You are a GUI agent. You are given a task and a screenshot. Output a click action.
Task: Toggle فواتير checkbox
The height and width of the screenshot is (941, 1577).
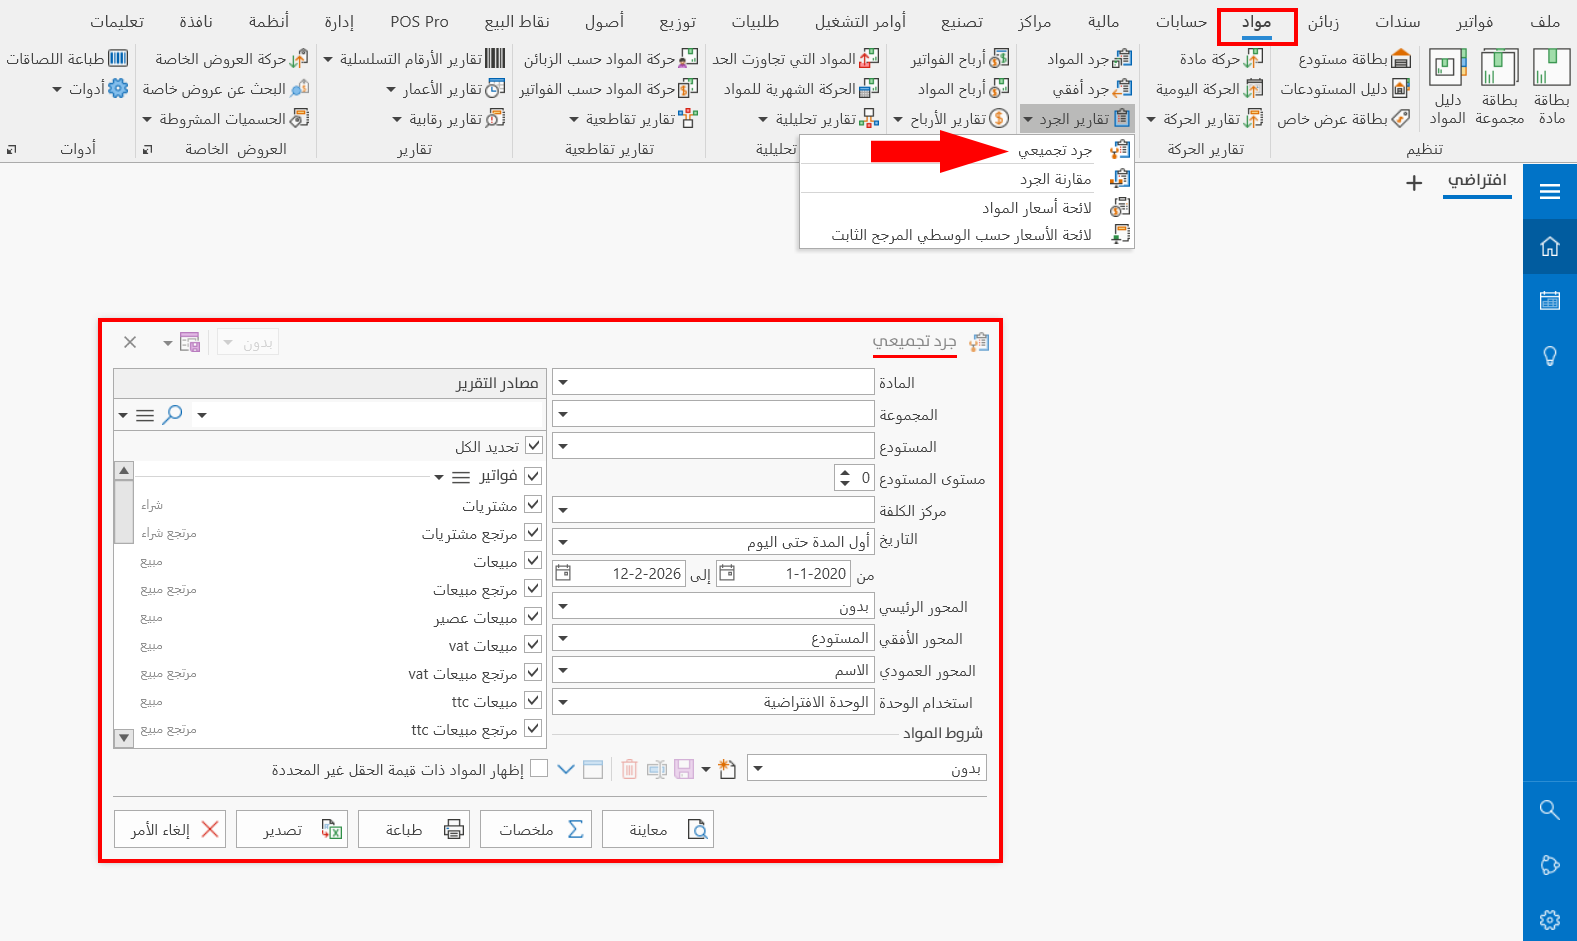pos(534,476)
